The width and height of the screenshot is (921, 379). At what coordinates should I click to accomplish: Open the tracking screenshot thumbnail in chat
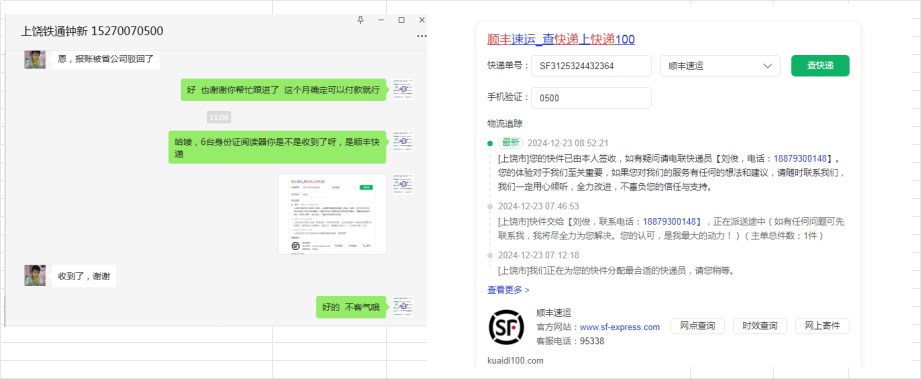(x=332, y=214)
